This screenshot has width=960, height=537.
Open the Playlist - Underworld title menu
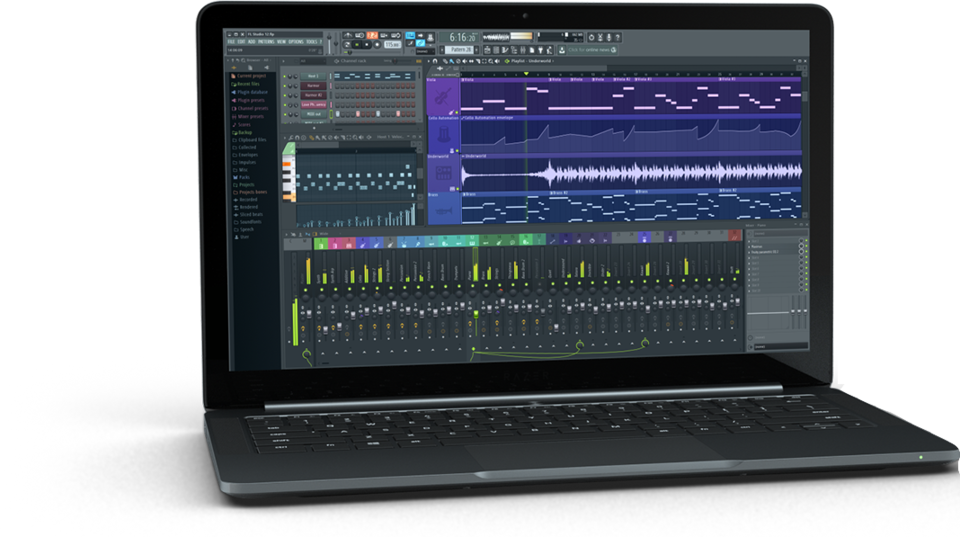[x=531, y=61]
